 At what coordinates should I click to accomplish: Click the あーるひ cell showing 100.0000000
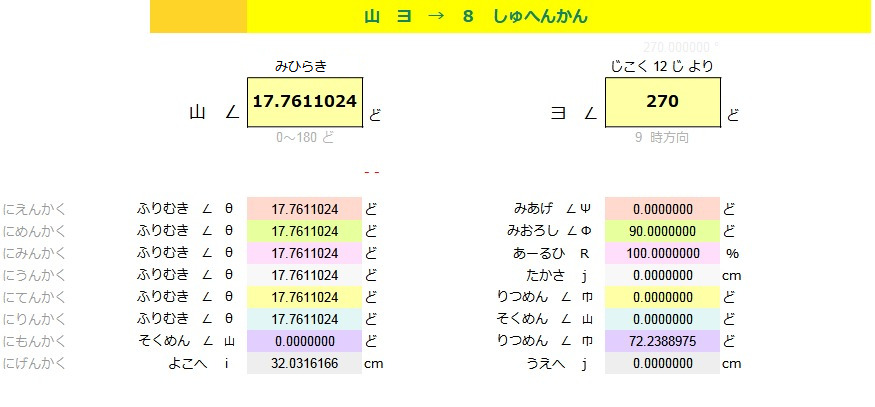(662, 253)
